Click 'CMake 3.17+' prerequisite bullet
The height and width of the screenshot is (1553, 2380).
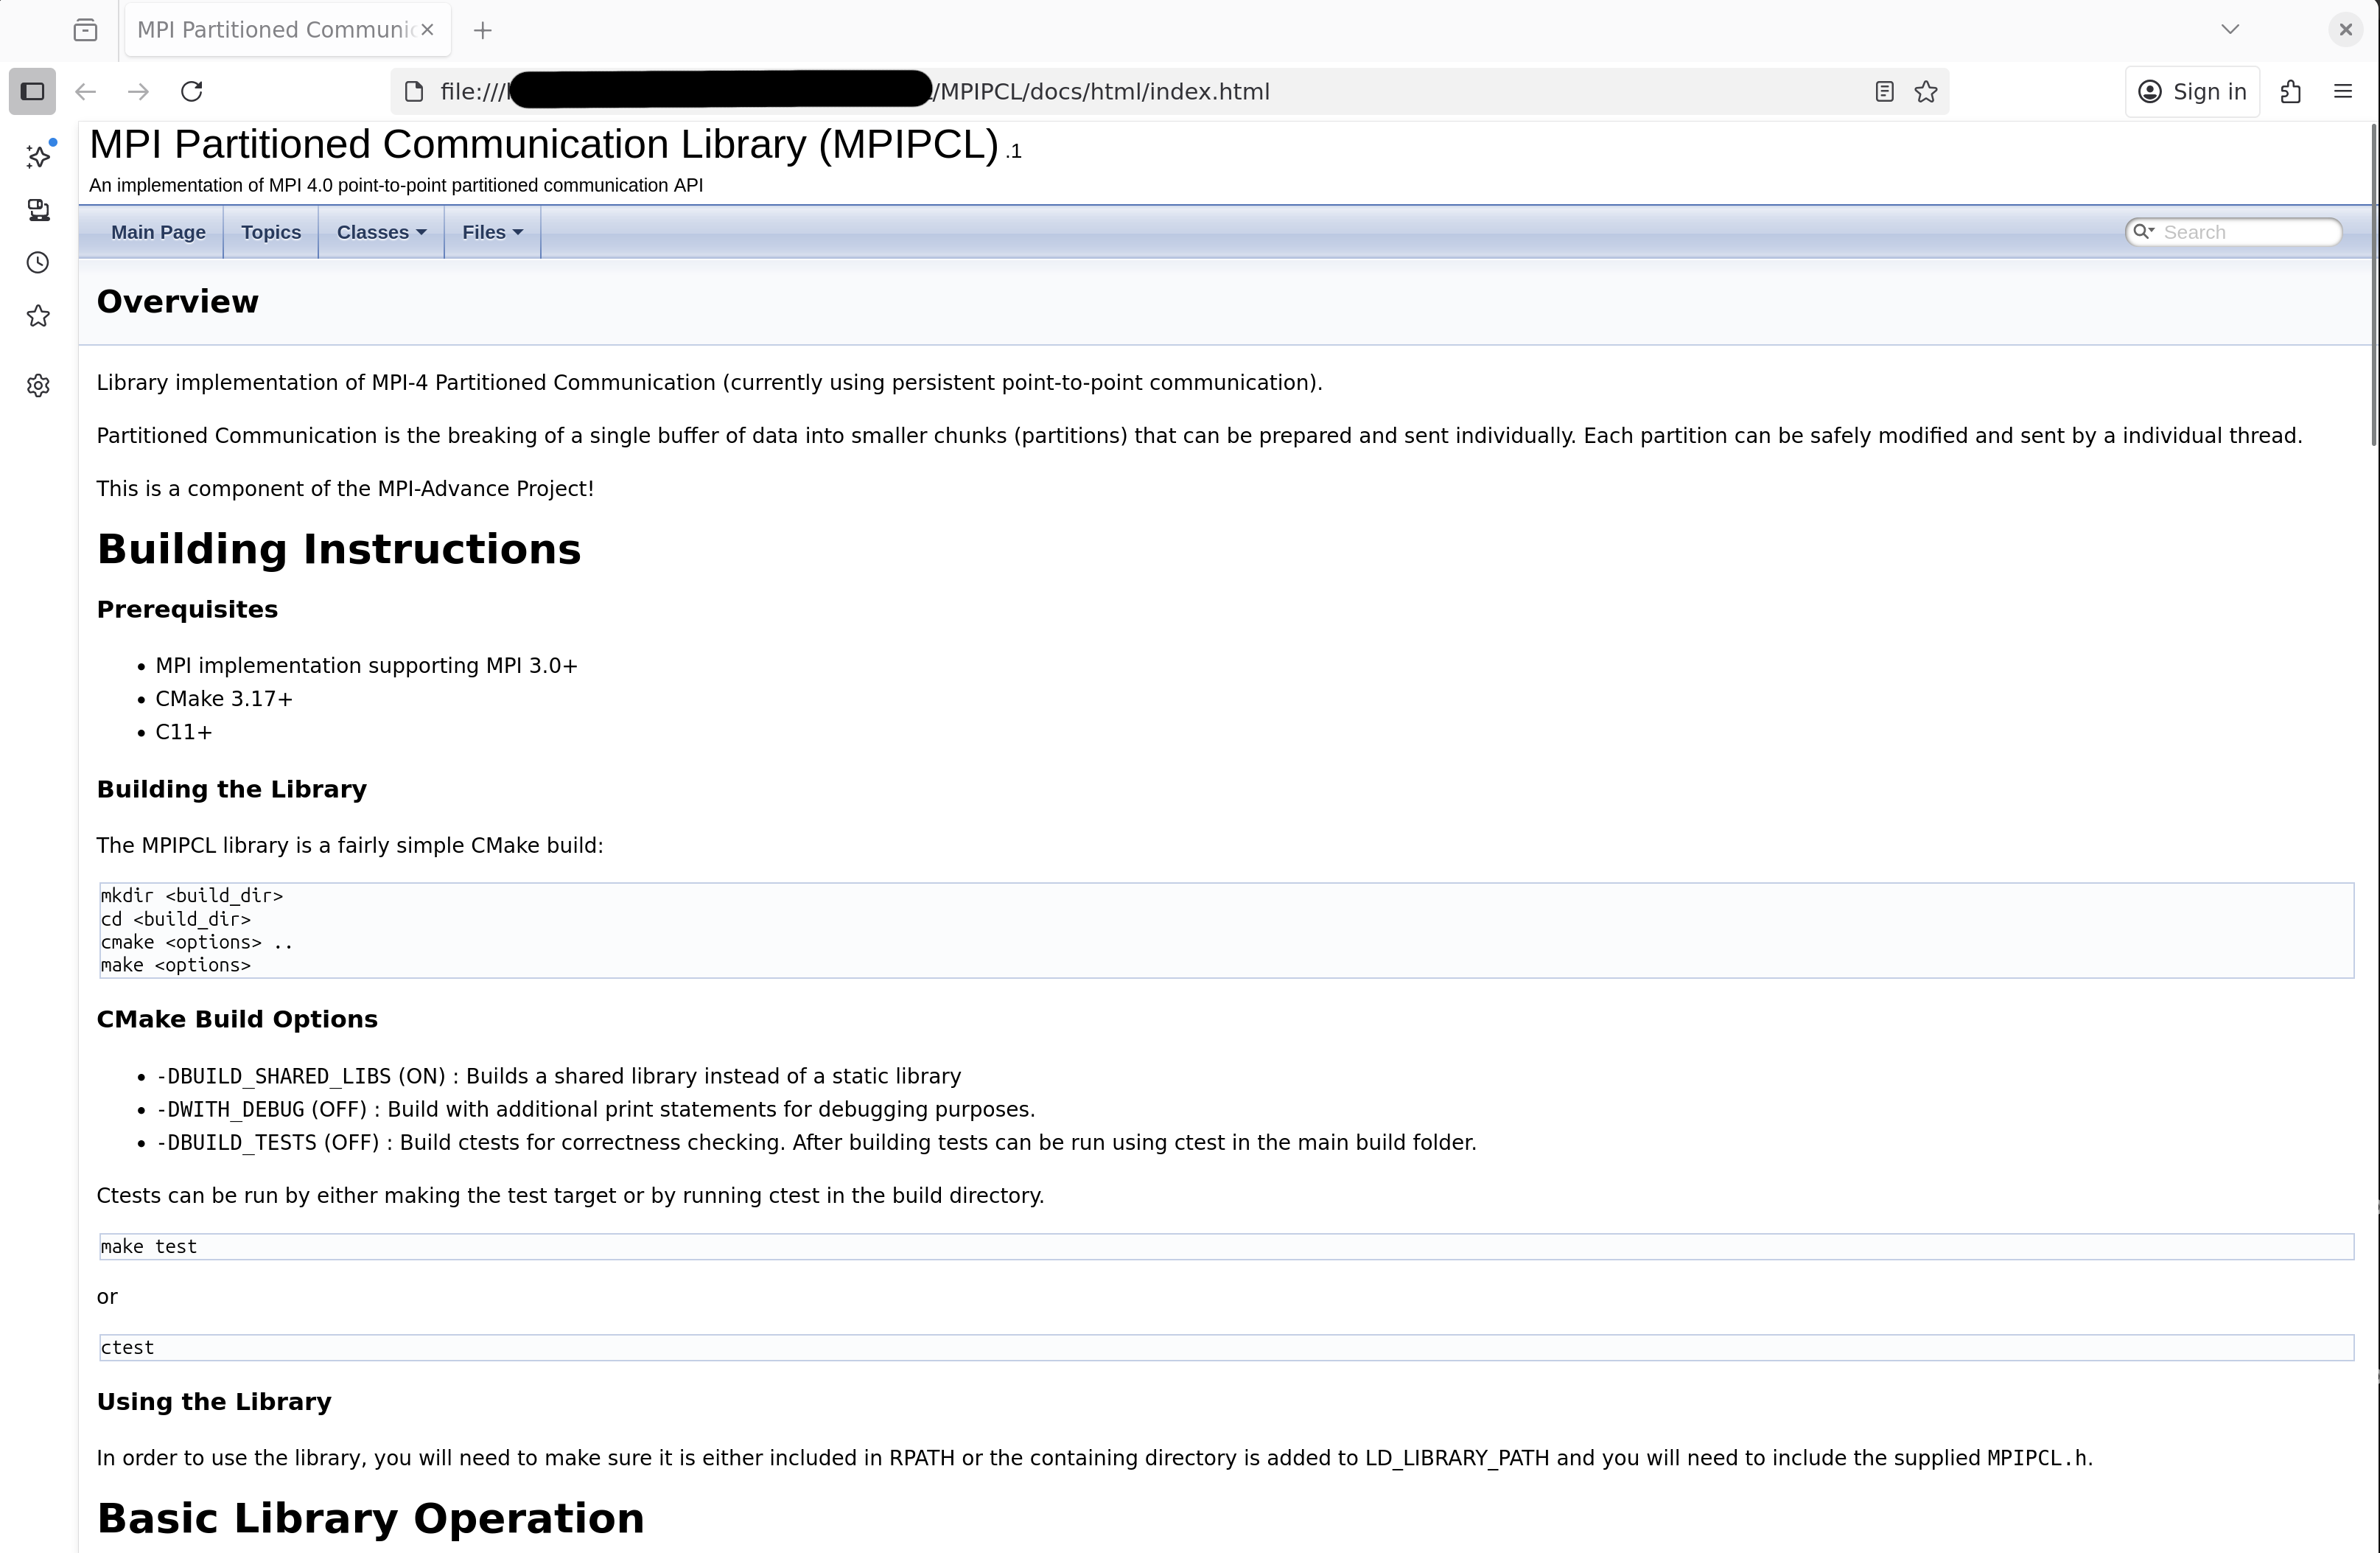[224, 699]
